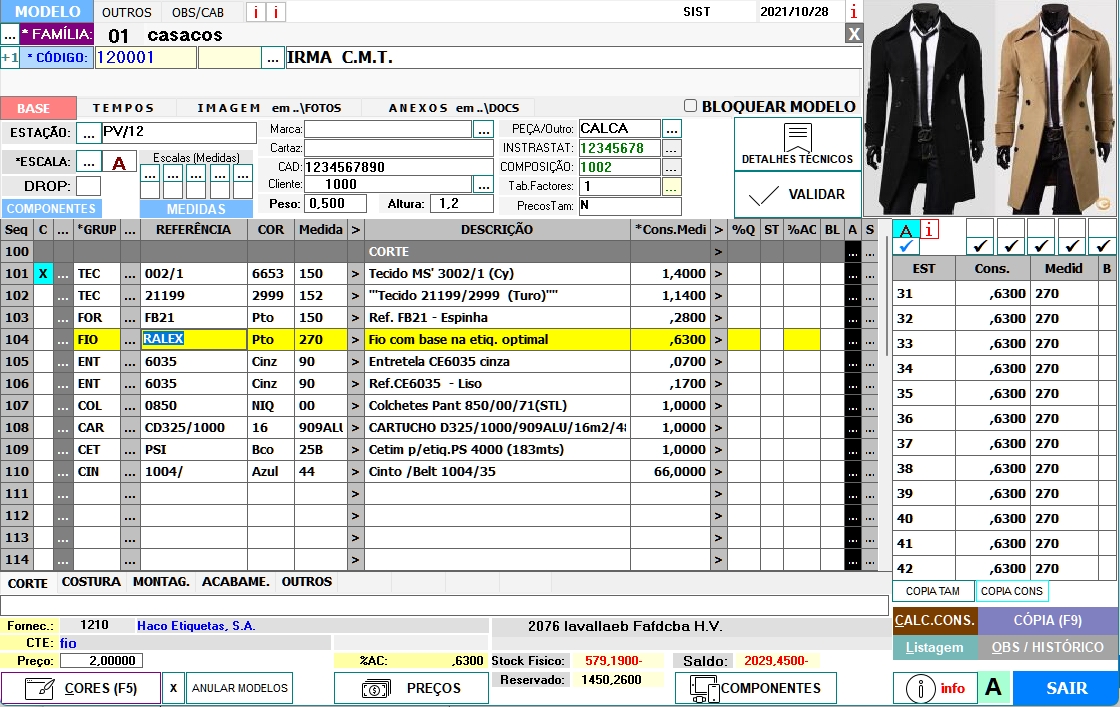Viewport: 1120px width, 707px height.
Task: Click the info button beside SAIR
Action: (934, 688)
